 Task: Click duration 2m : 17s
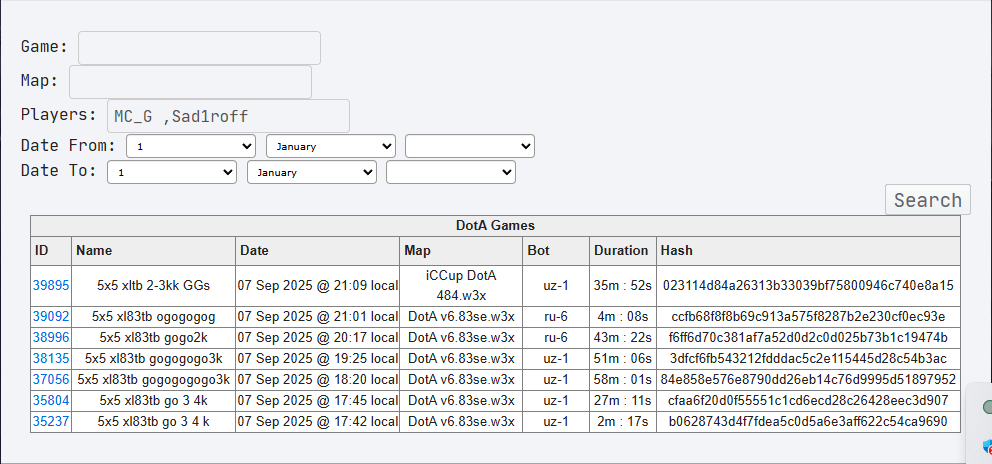coord(623,422)
